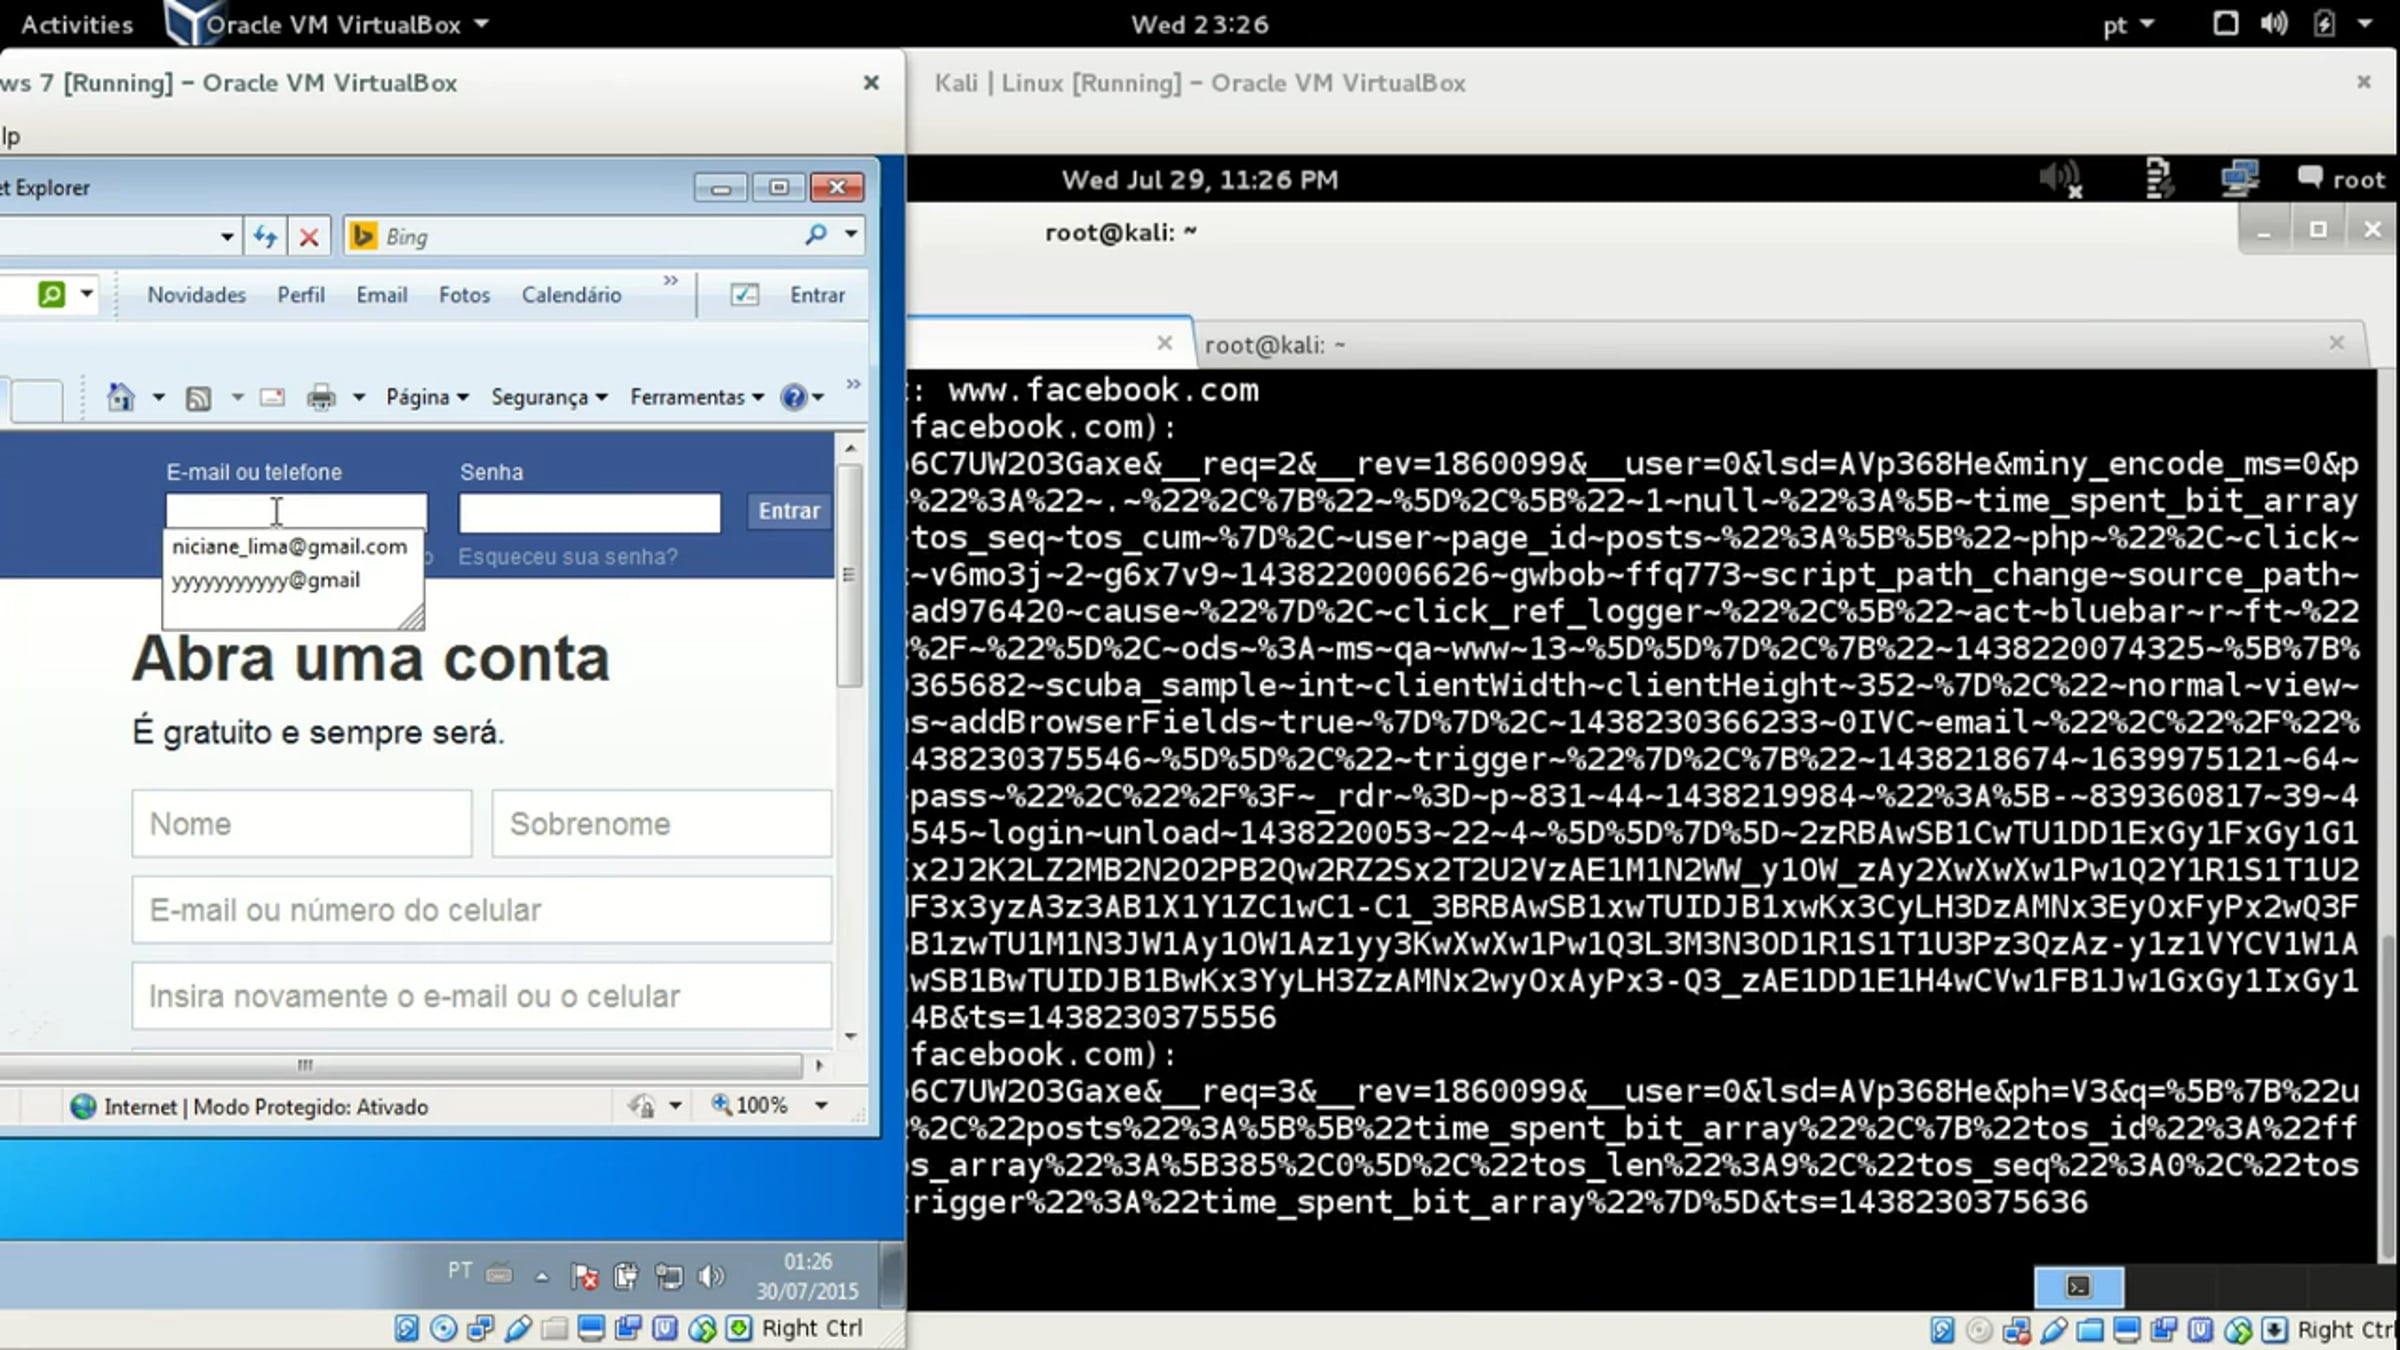Screen dimensions: 2400x1350
Task: Expand the Print options dropdown arrow
Action: click(x=359, y=397)
